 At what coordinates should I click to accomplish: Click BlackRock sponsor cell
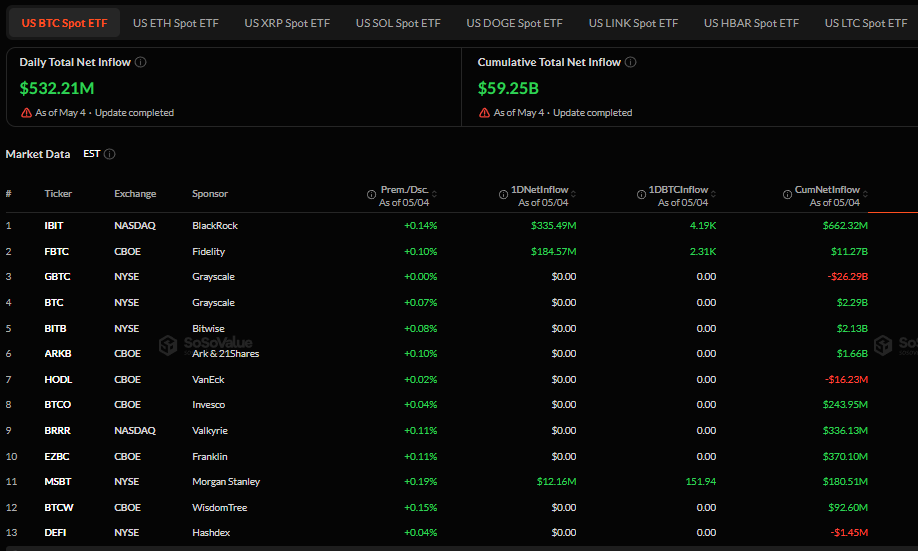[x=215, y=225]
